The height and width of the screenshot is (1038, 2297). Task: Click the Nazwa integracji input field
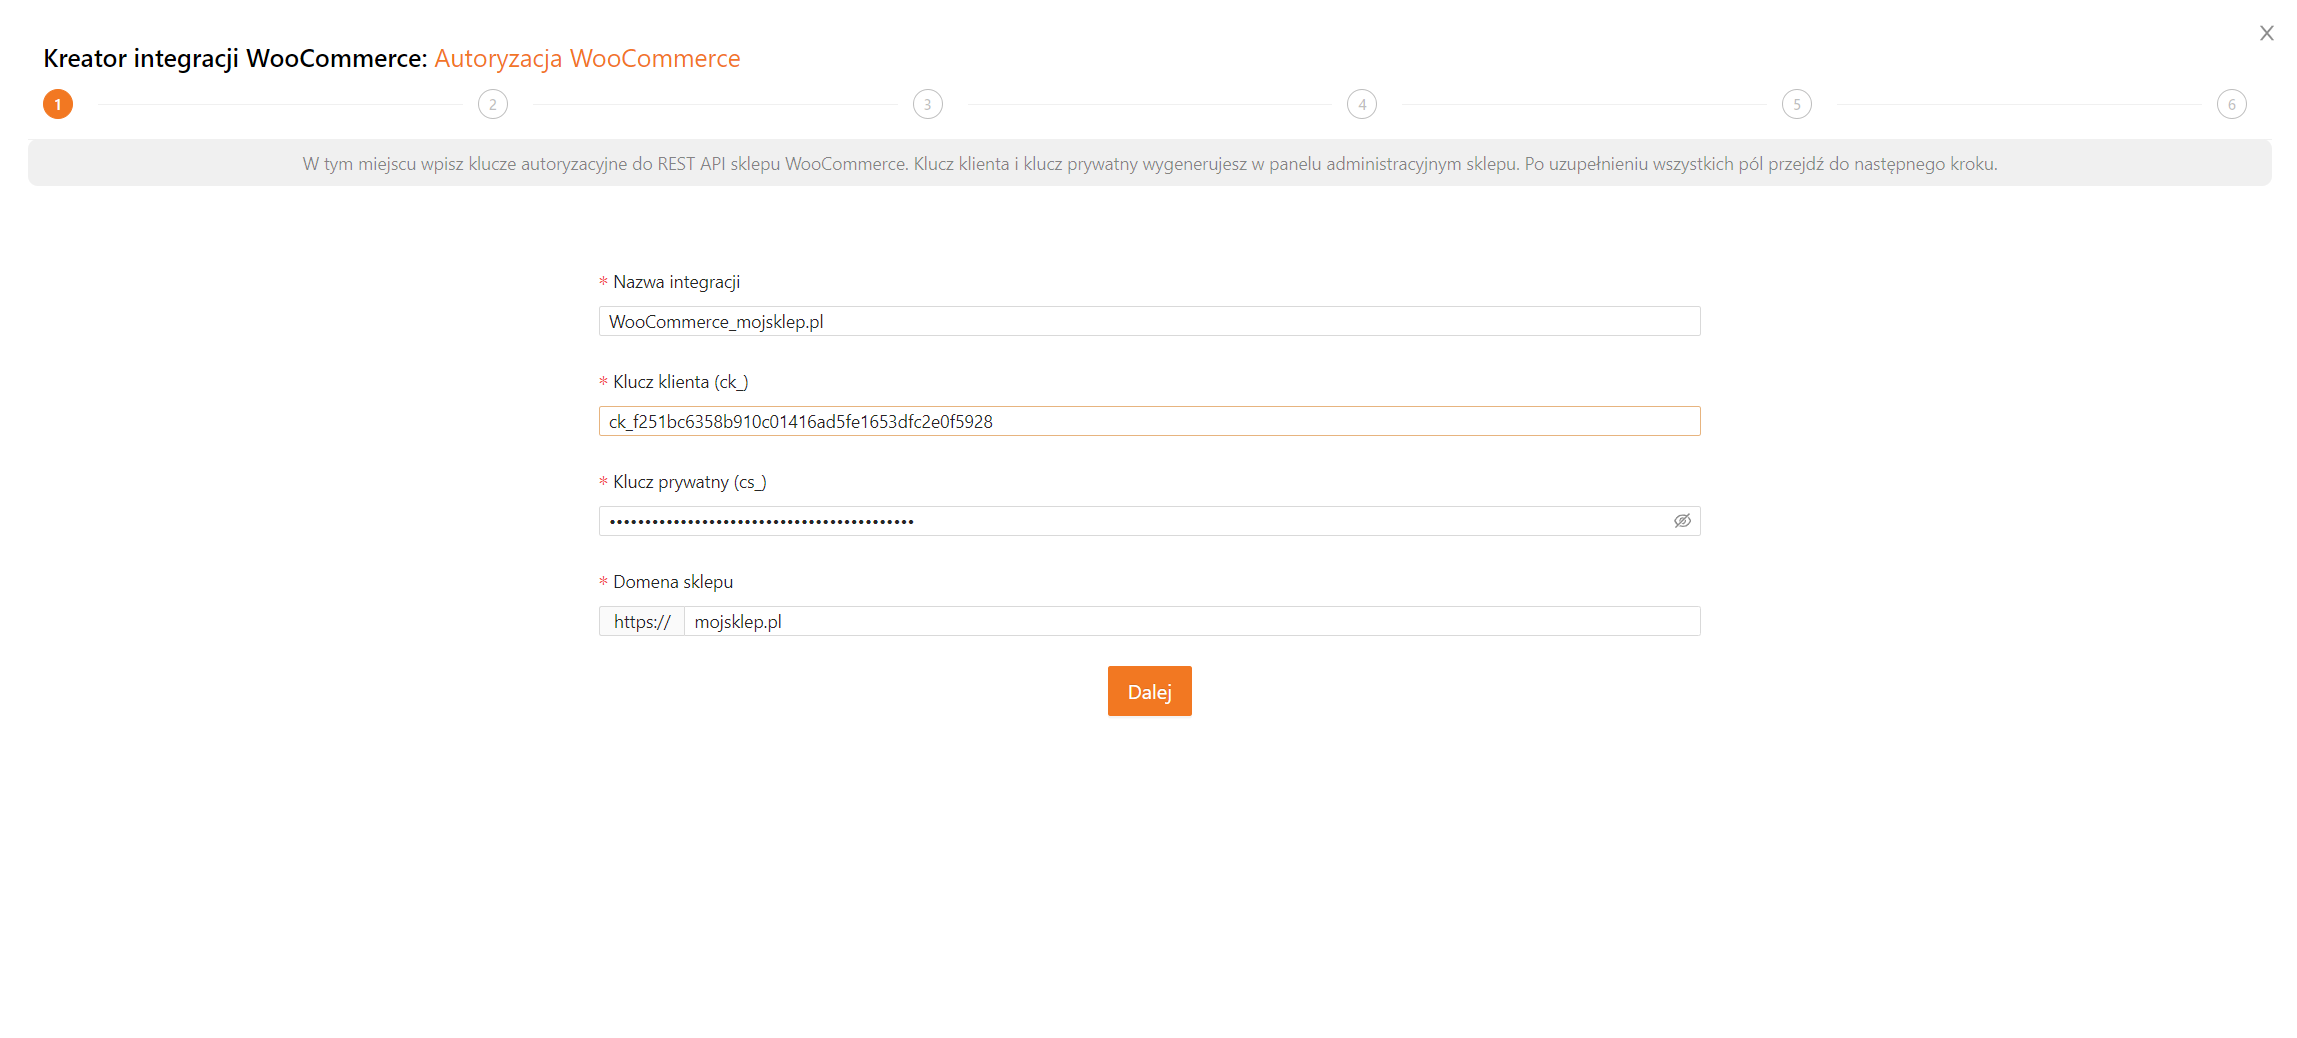(1148, 321)
